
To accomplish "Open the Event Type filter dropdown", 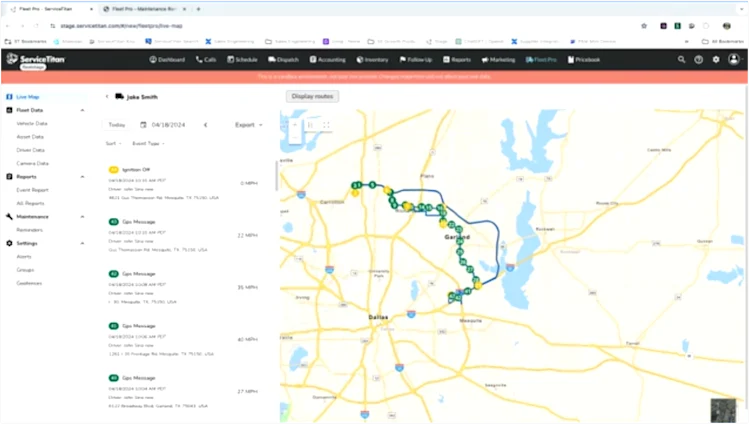I will (x=148, y=144).
